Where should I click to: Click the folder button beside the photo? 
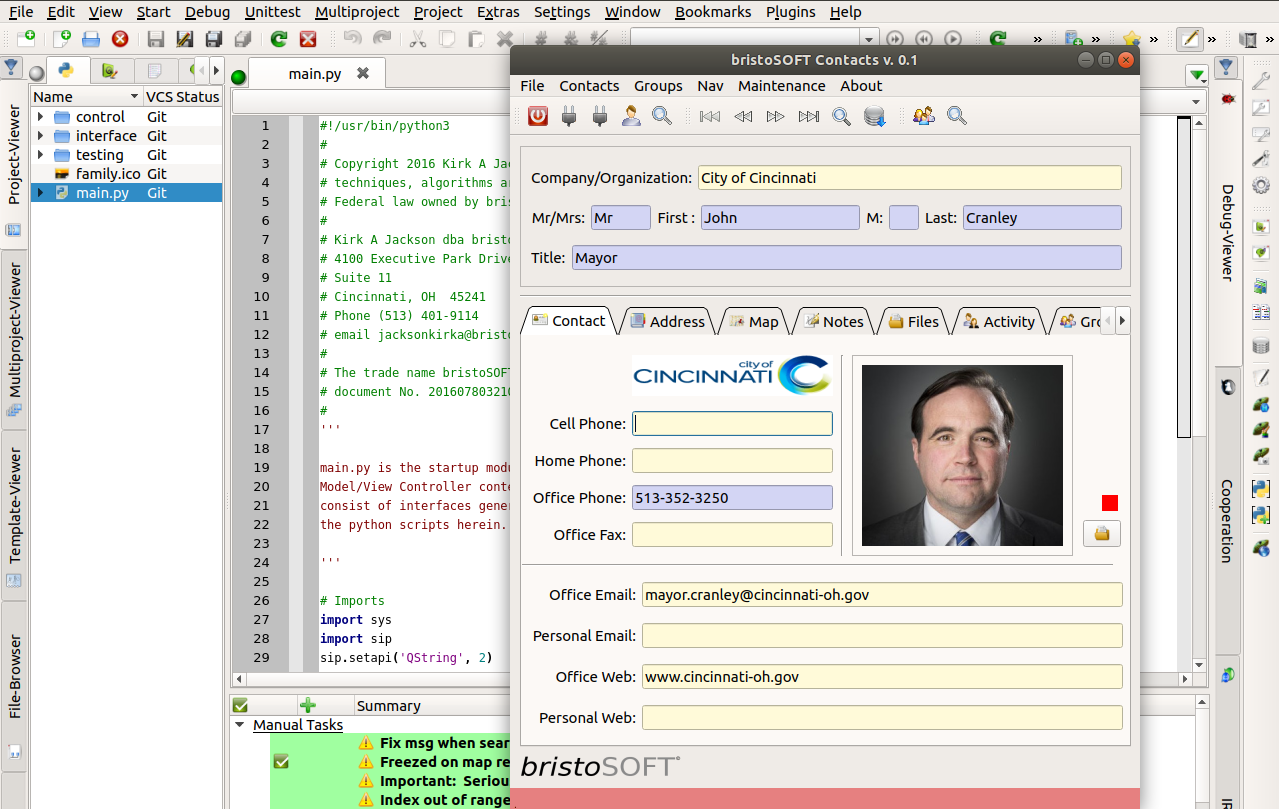1101,534
